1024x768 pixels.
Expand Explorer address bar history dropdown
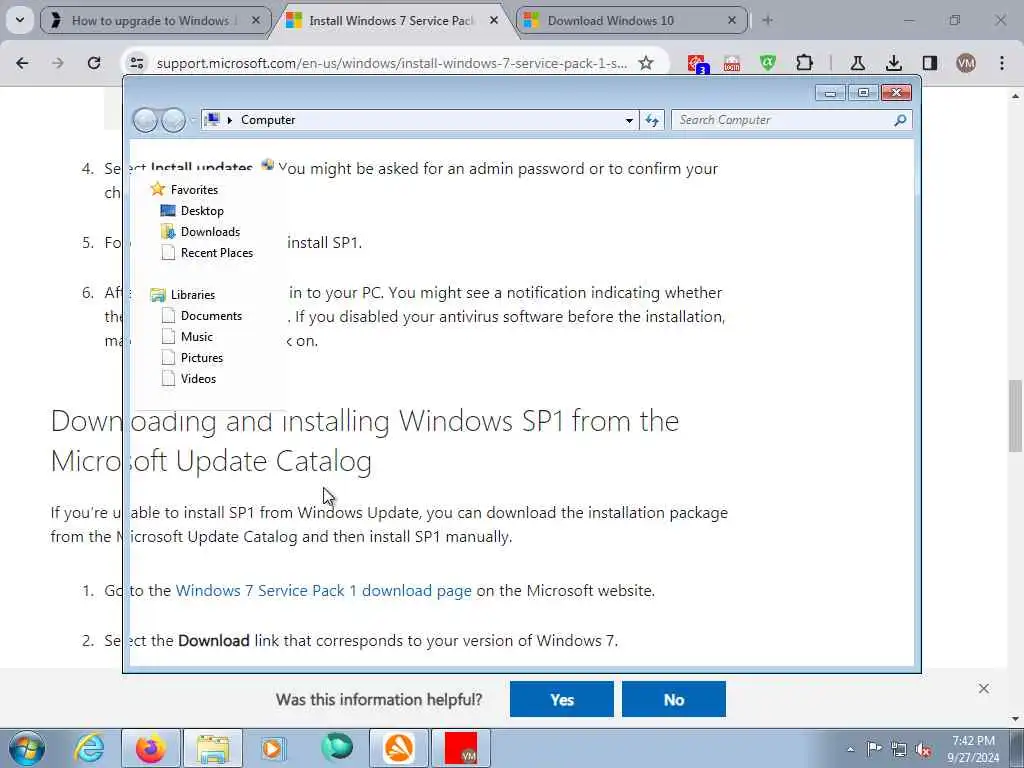click(x=629, y=120)
